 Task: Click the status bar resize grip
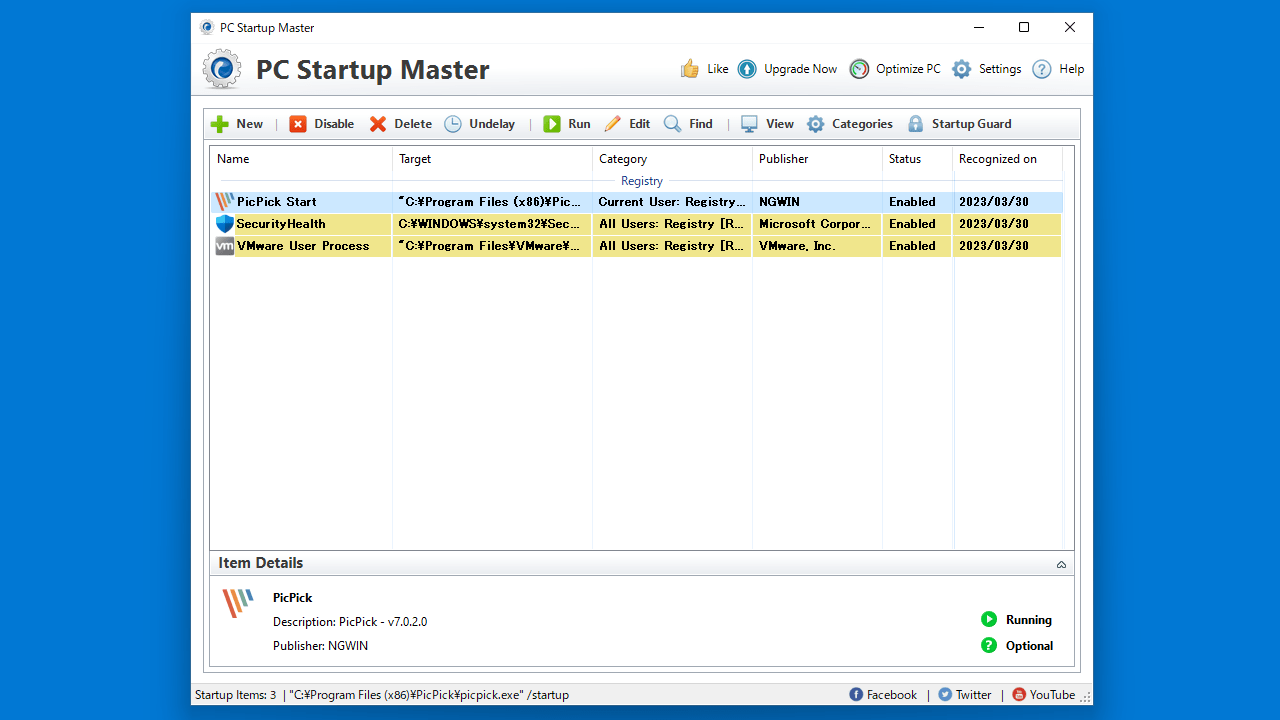pos(1086,697)
